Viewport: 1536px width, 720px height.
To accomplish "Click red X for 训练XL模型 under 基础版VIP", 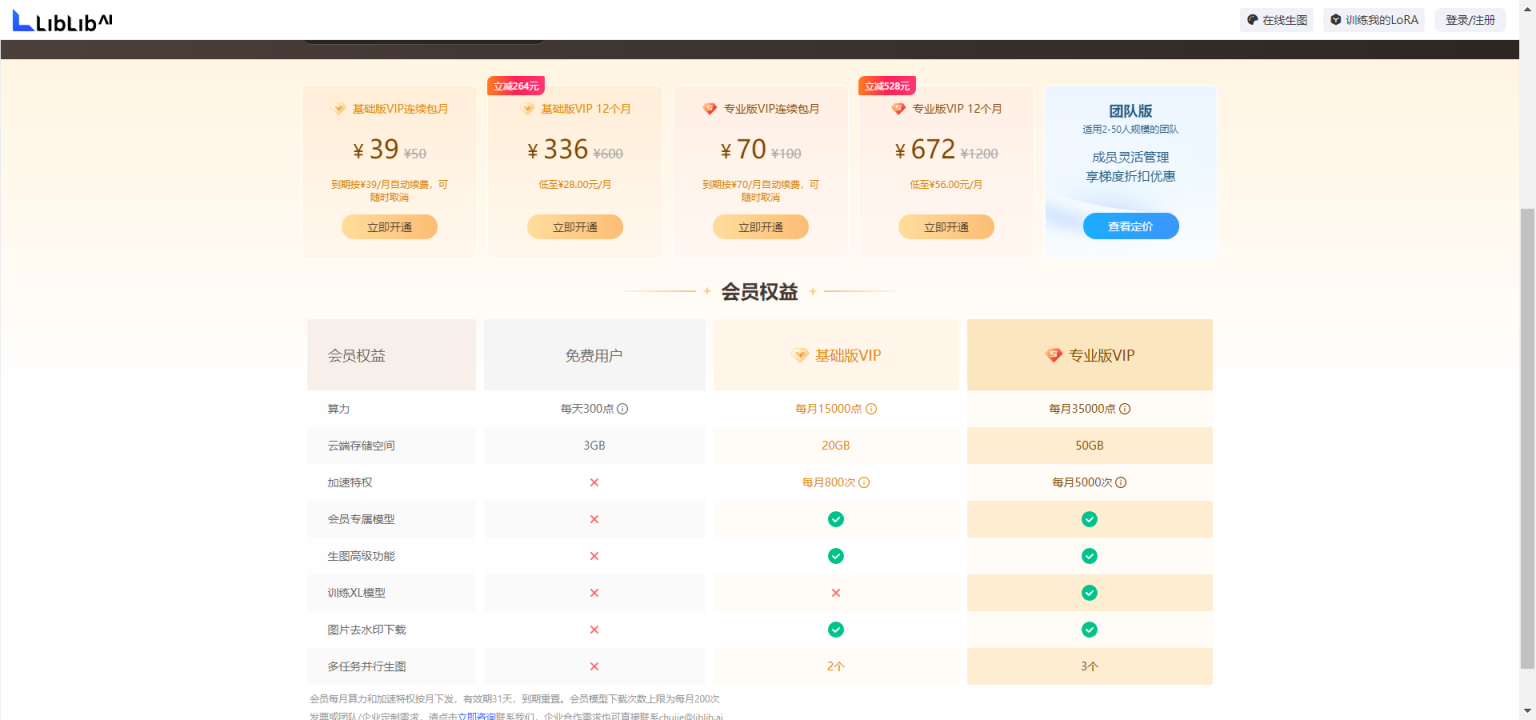I will [836, 593].
